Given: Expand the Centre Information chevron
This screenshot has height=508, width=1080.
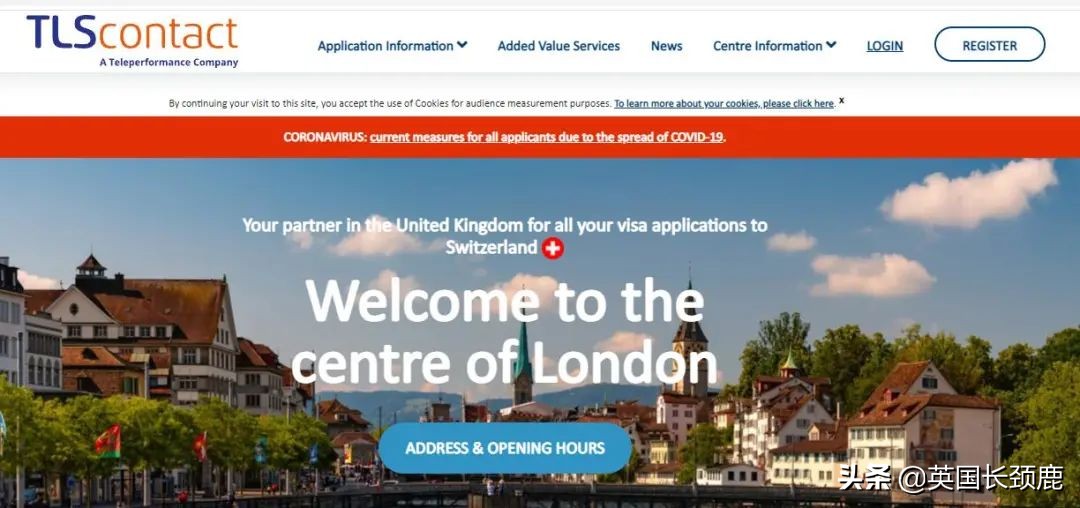Looking at the screenshot, I should pyautogui.click(x=831, y=45).
